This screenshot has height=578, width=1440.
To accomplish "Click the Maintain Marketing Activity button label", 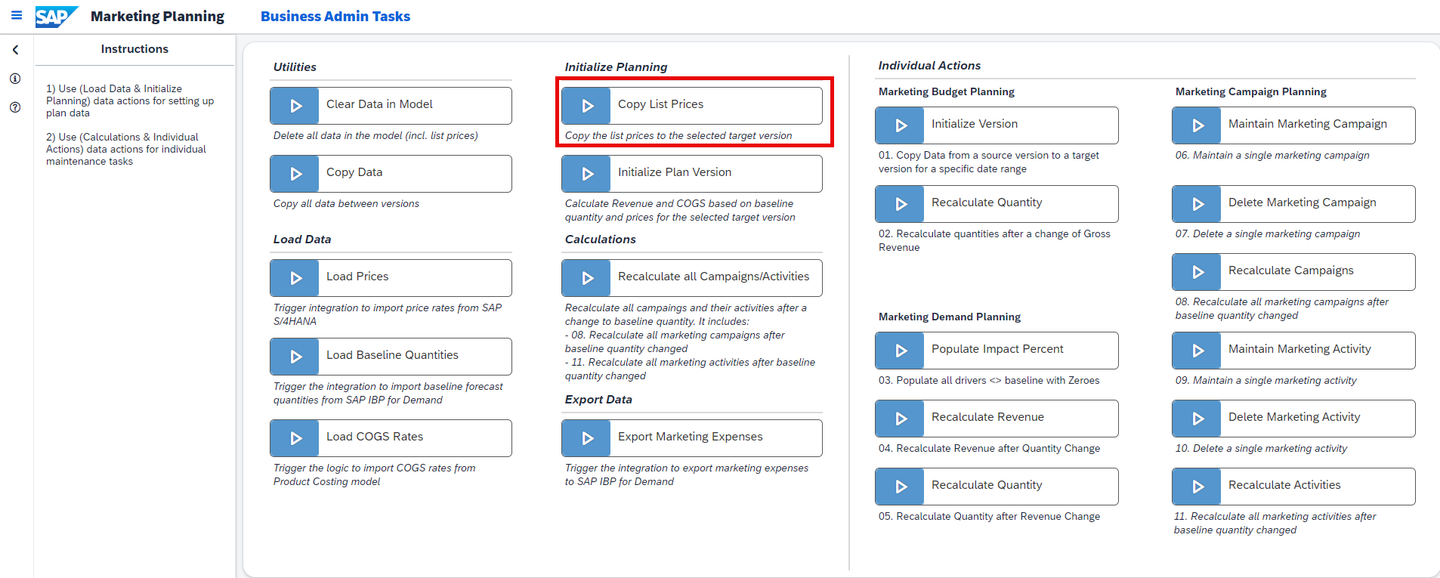I will click(1300, 350).
